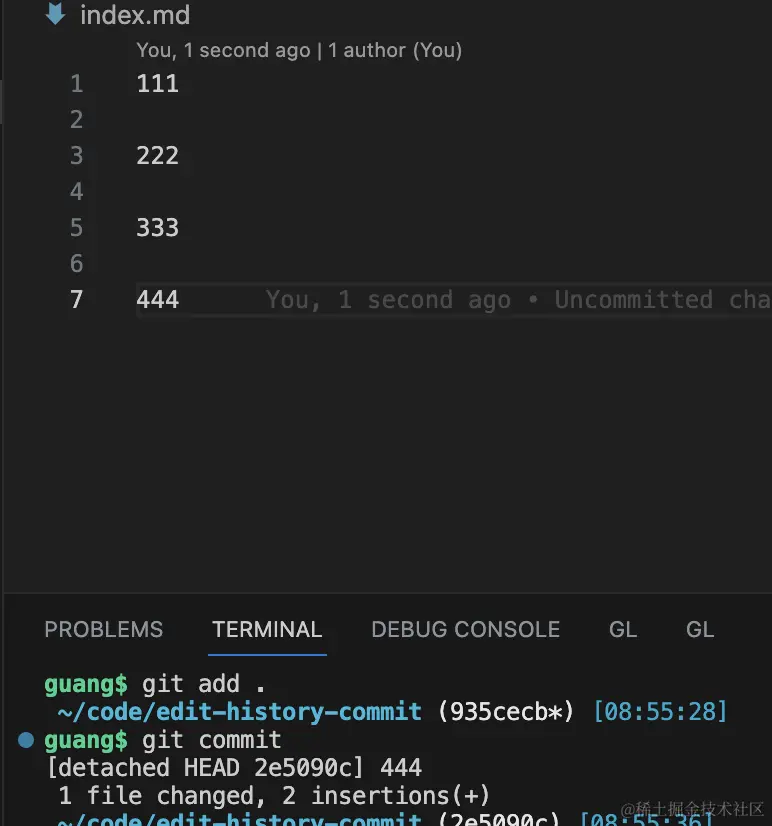
Task: Select line number 1 in the gutter
Action: [x=77, y=84]
